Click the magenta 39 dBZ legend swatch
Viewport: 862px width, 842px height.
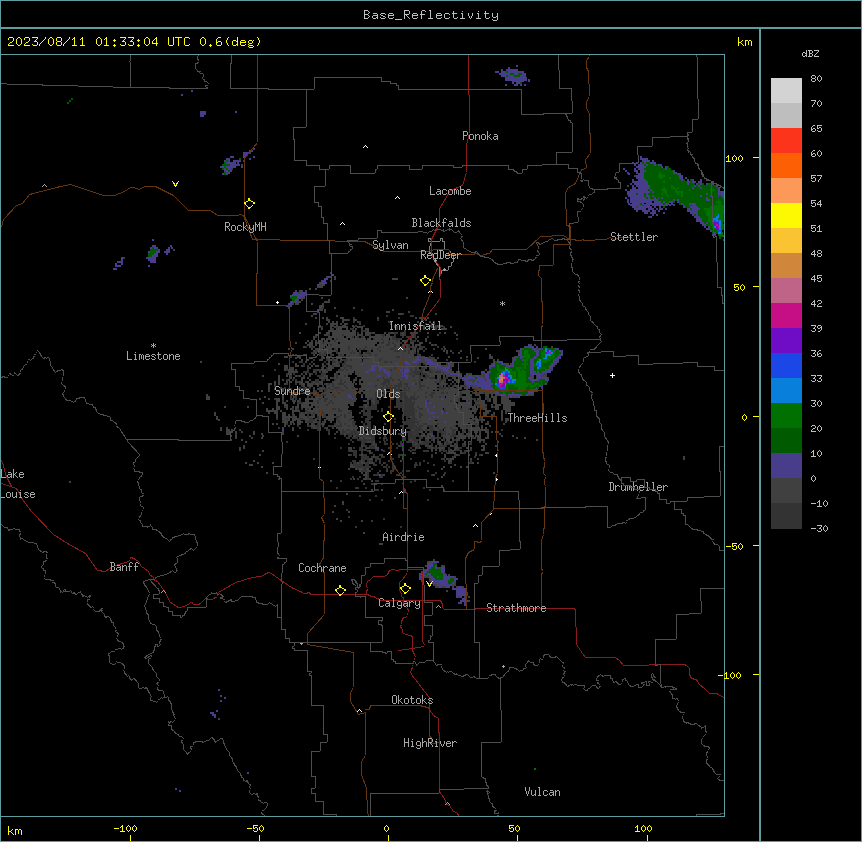coord(786,315)
